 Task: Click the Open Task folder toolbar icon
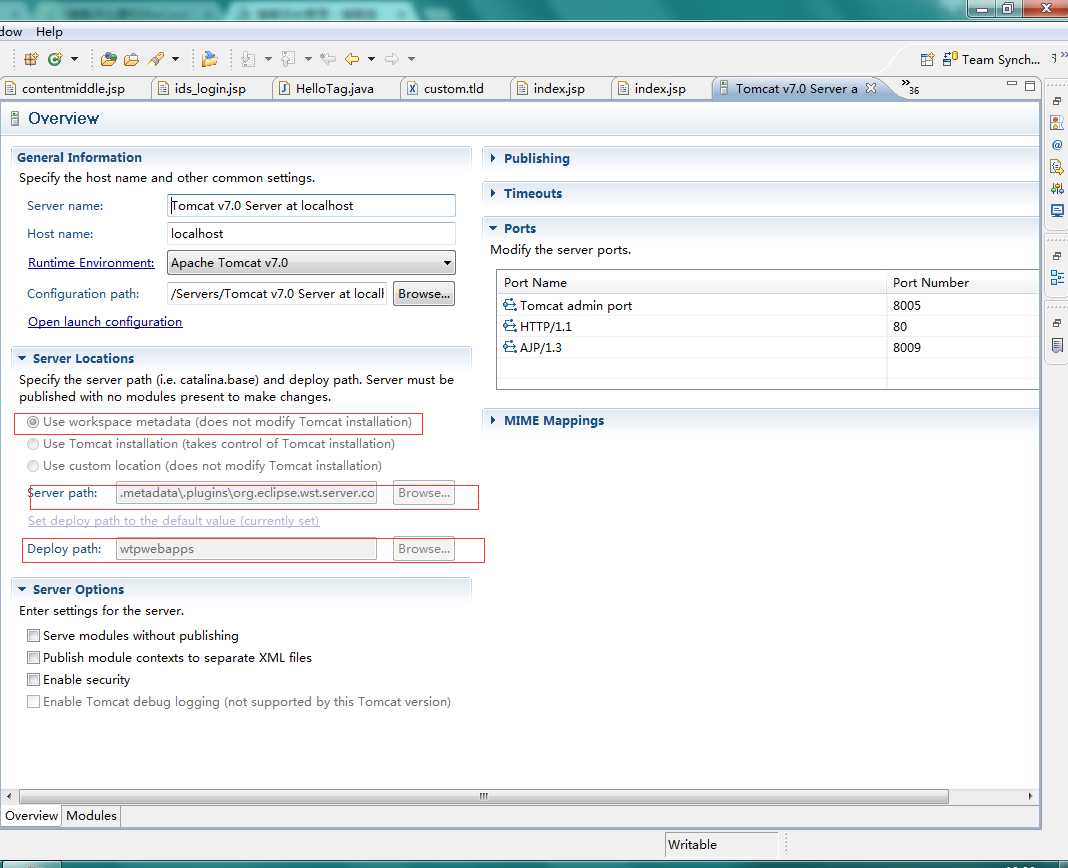pyautogui.click(x=131, y=59)
